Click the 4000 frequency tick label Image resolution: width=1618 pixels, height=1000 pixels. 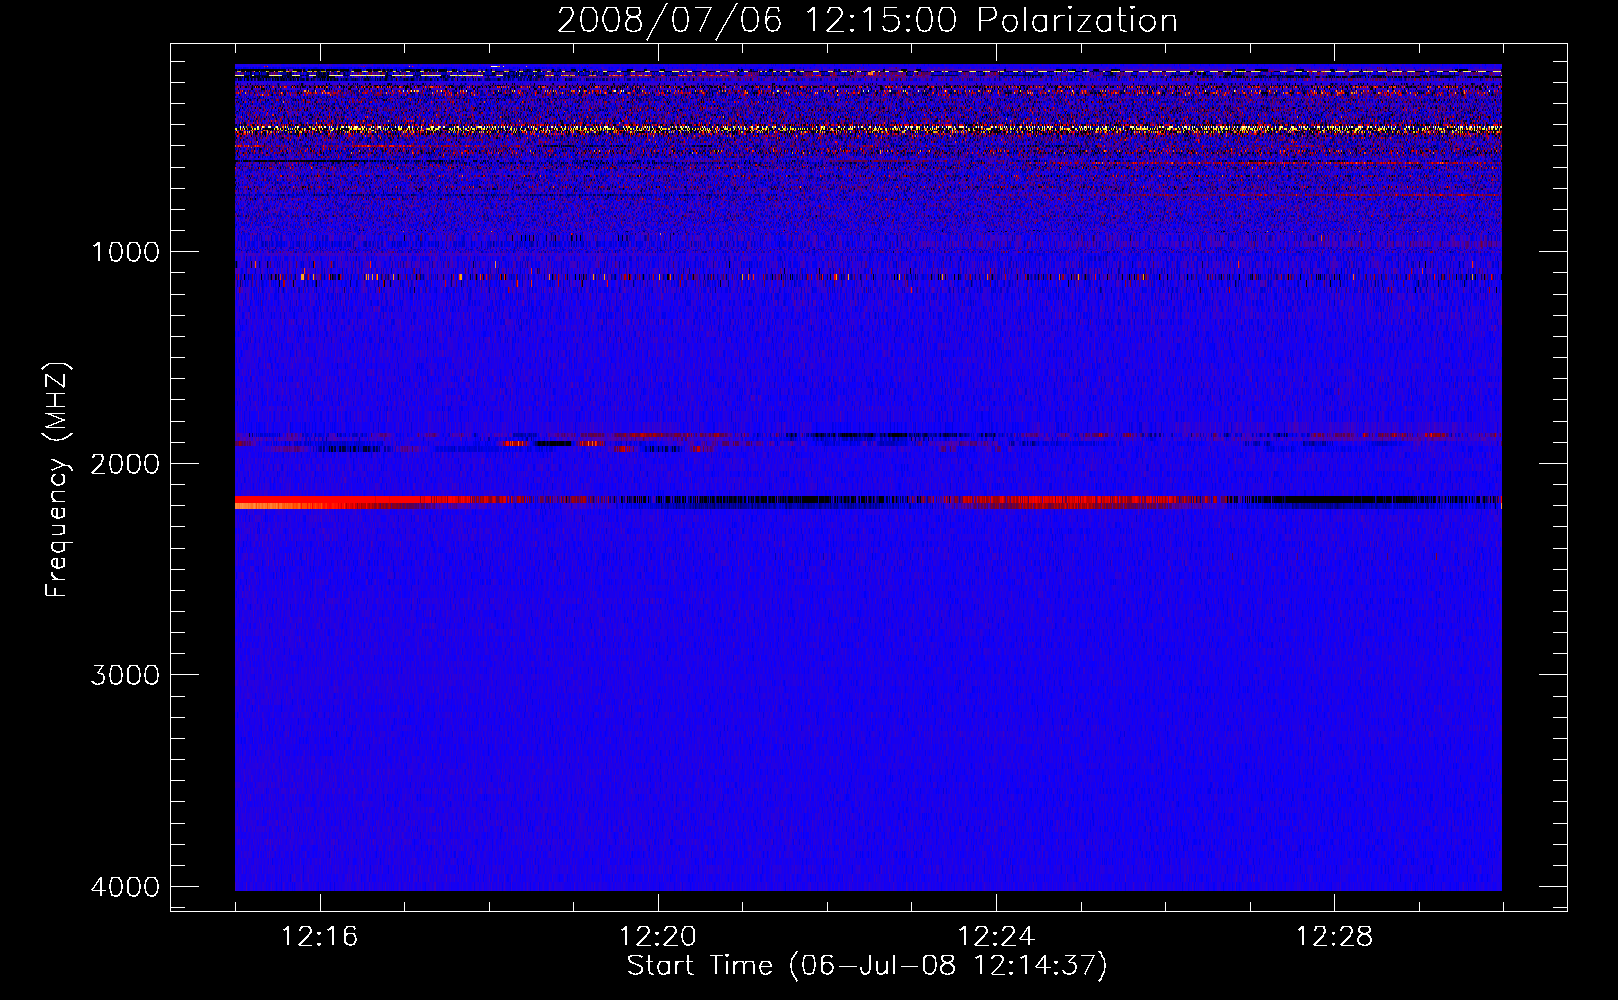coord(125,886)
